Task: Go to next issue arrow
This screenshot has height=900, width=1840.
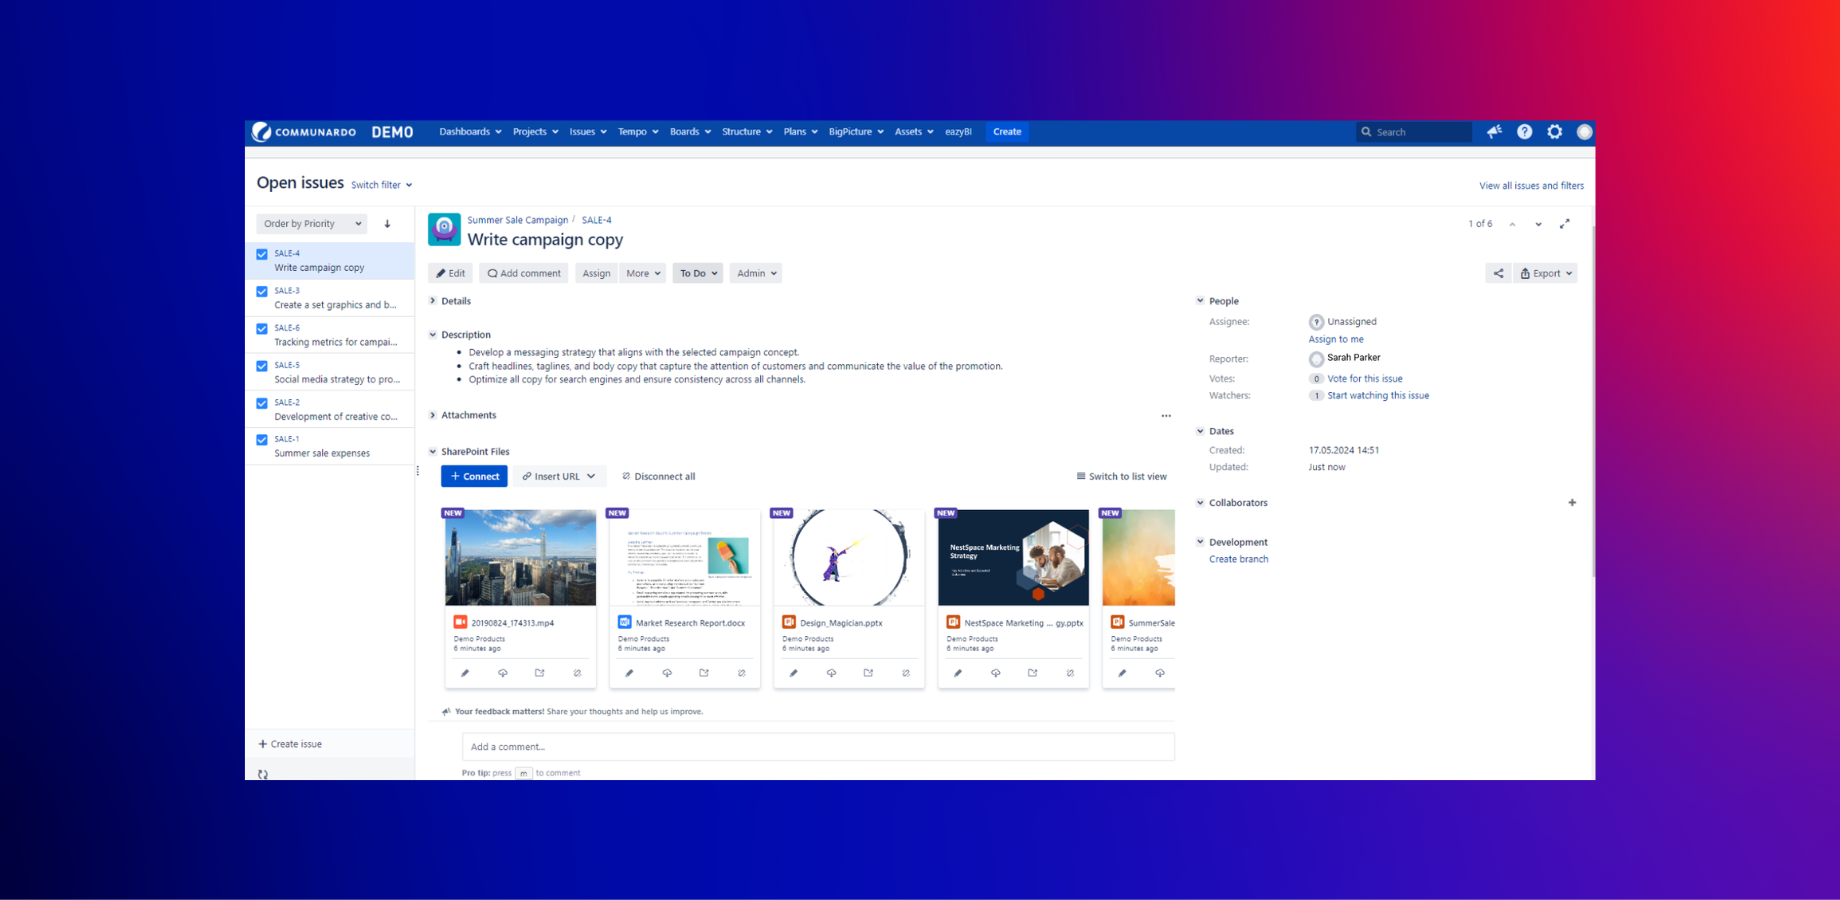Action: point(1538,224)
